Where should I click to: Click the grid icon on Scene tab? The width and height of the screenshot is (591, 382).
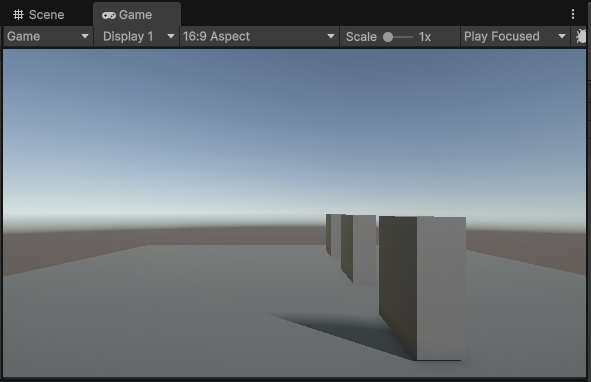pyautogui.click(x=18, y=15)
